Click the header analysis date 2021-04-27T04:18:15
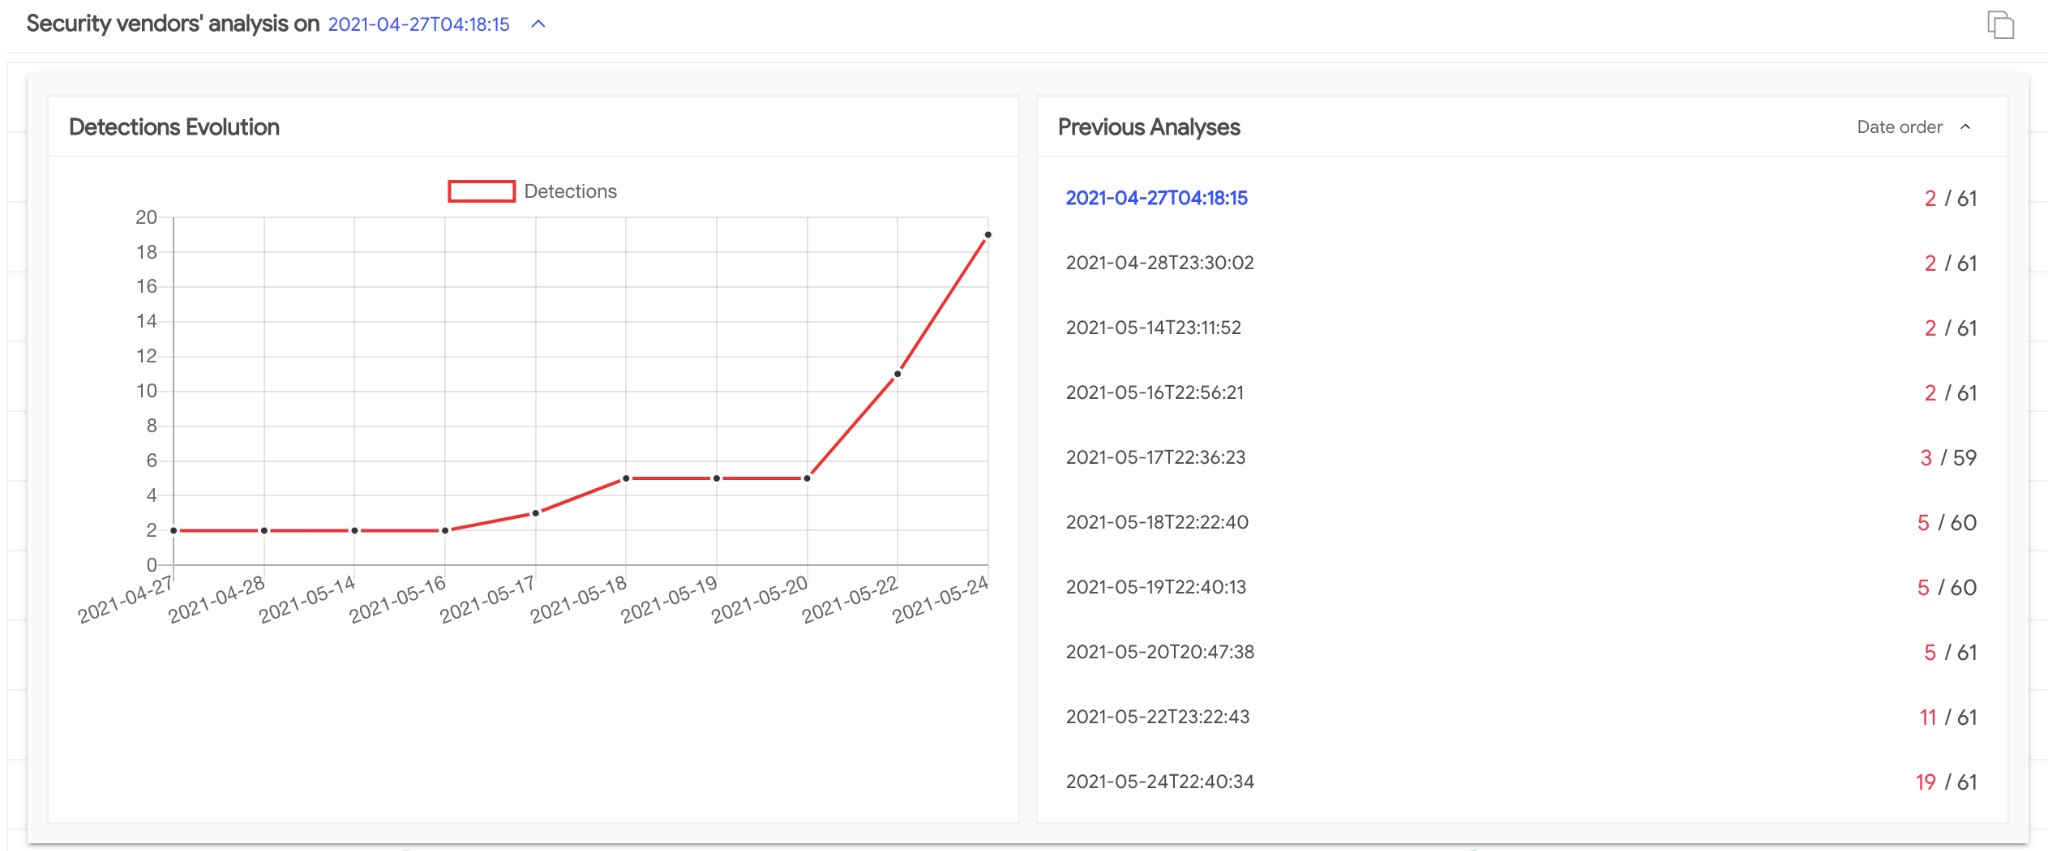This screenshot has height=851, width=2048. 418,24
